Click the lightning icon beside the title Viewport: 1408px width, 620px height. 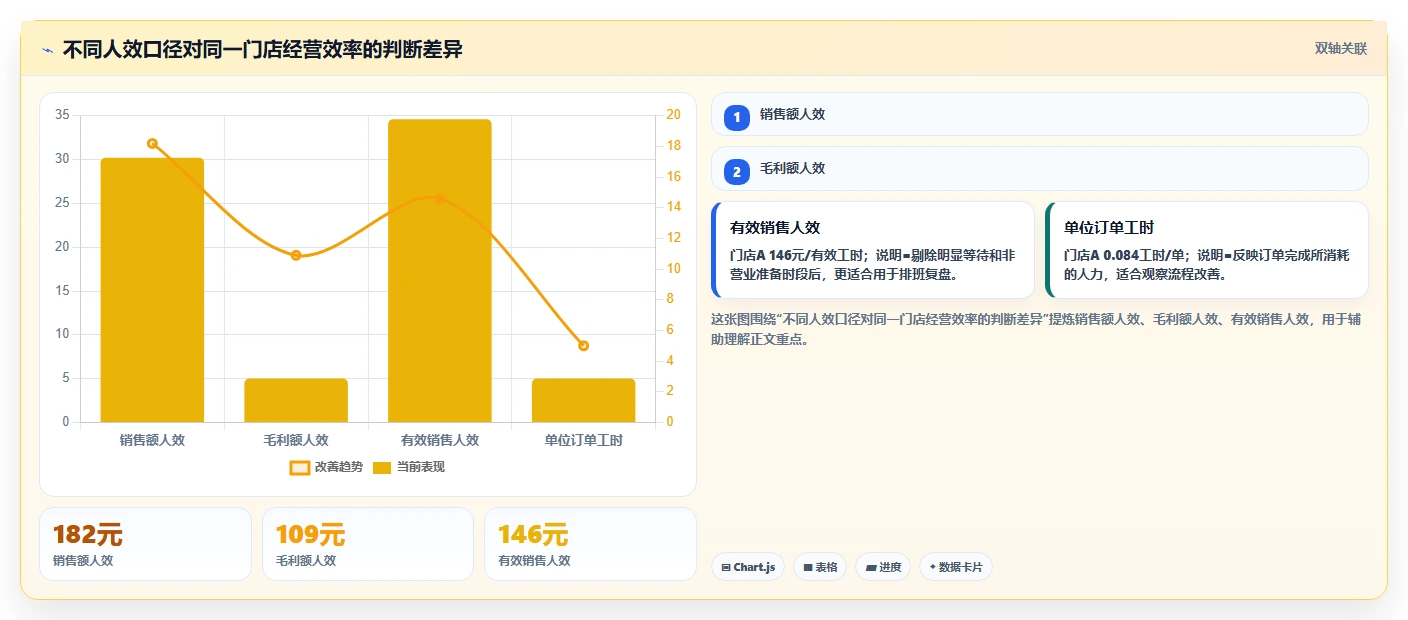click(x=47, y=50)
